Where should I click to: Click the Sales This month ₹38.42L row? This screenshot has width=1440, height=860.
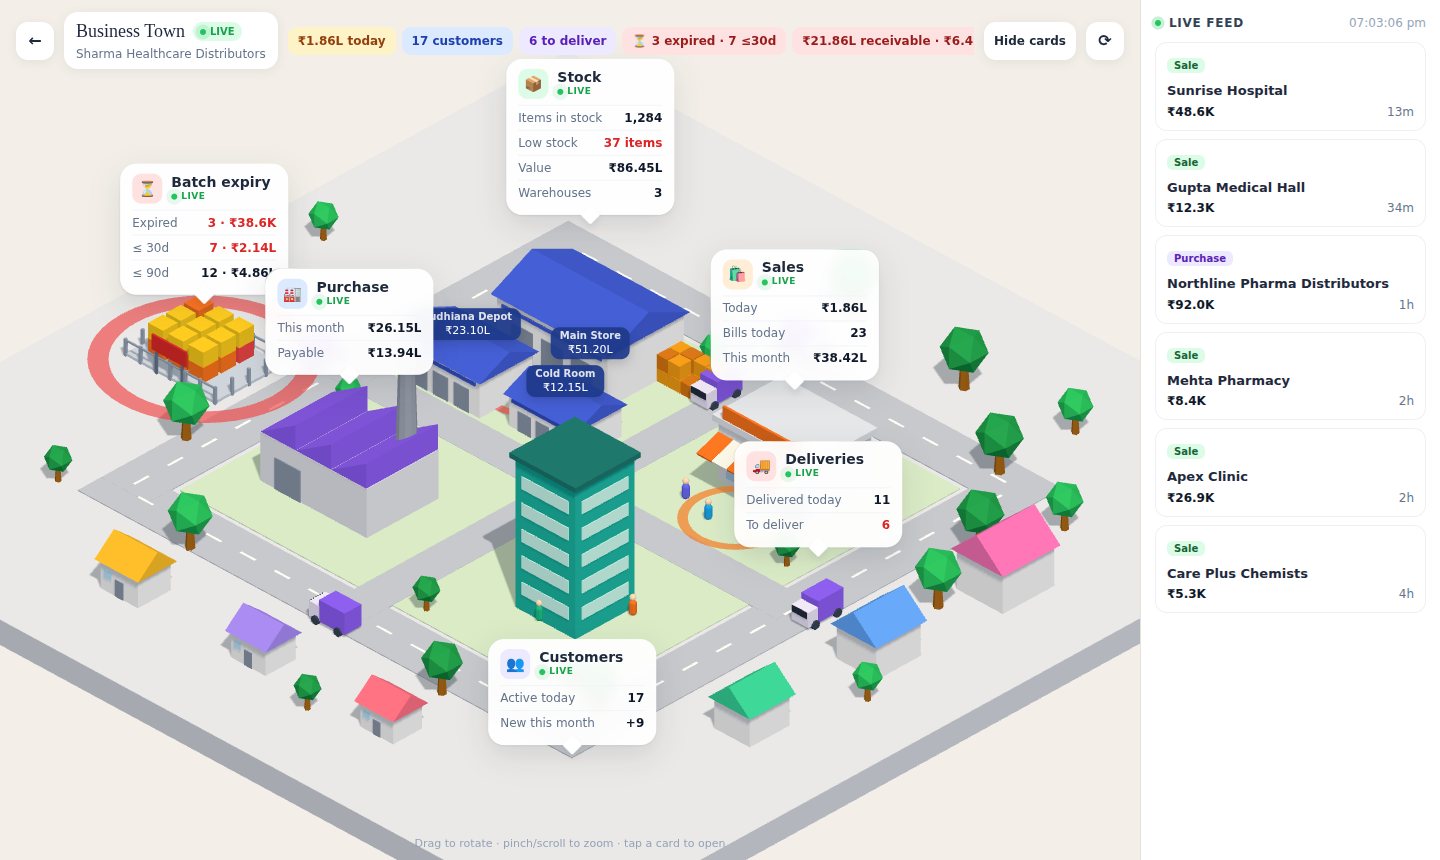click(795, 358)
